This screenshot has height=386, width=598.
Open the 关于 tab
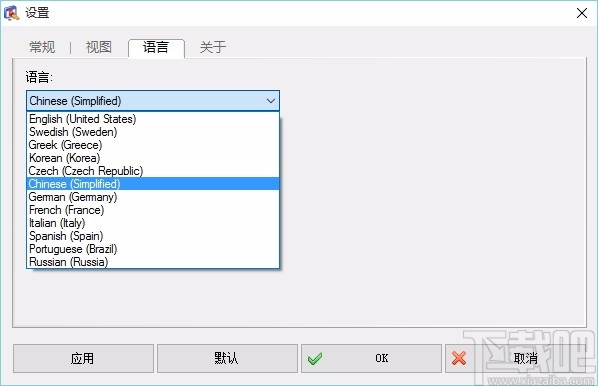(x=213, y=47)
